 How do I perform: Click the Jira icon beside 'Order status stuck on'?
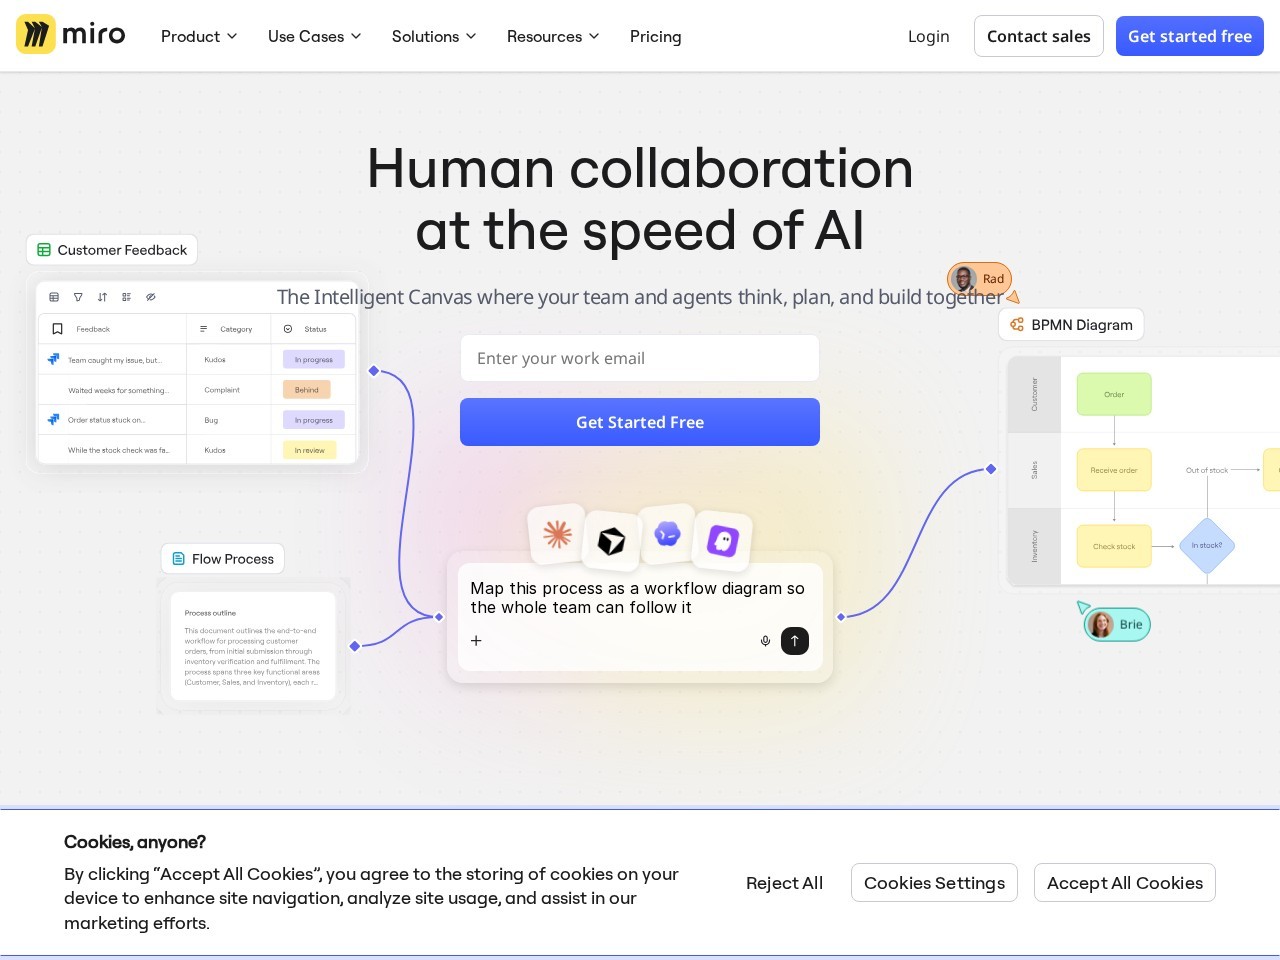[x=54, y=420]
